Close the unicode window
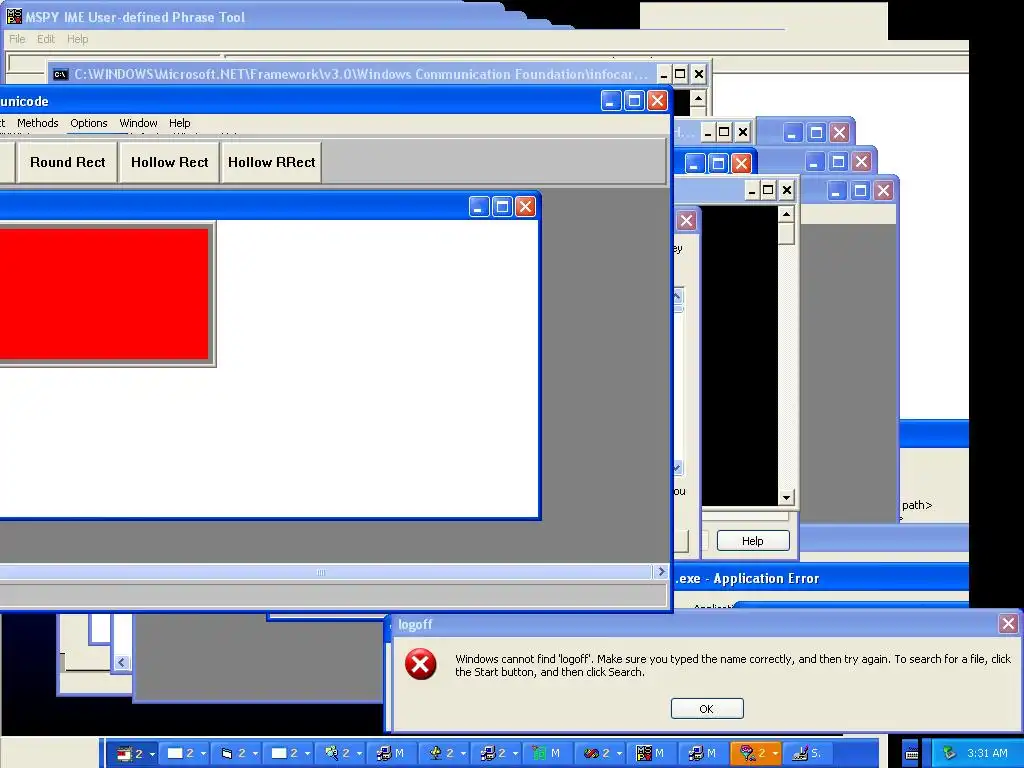The image size is (1024, 768). point(657,101)
